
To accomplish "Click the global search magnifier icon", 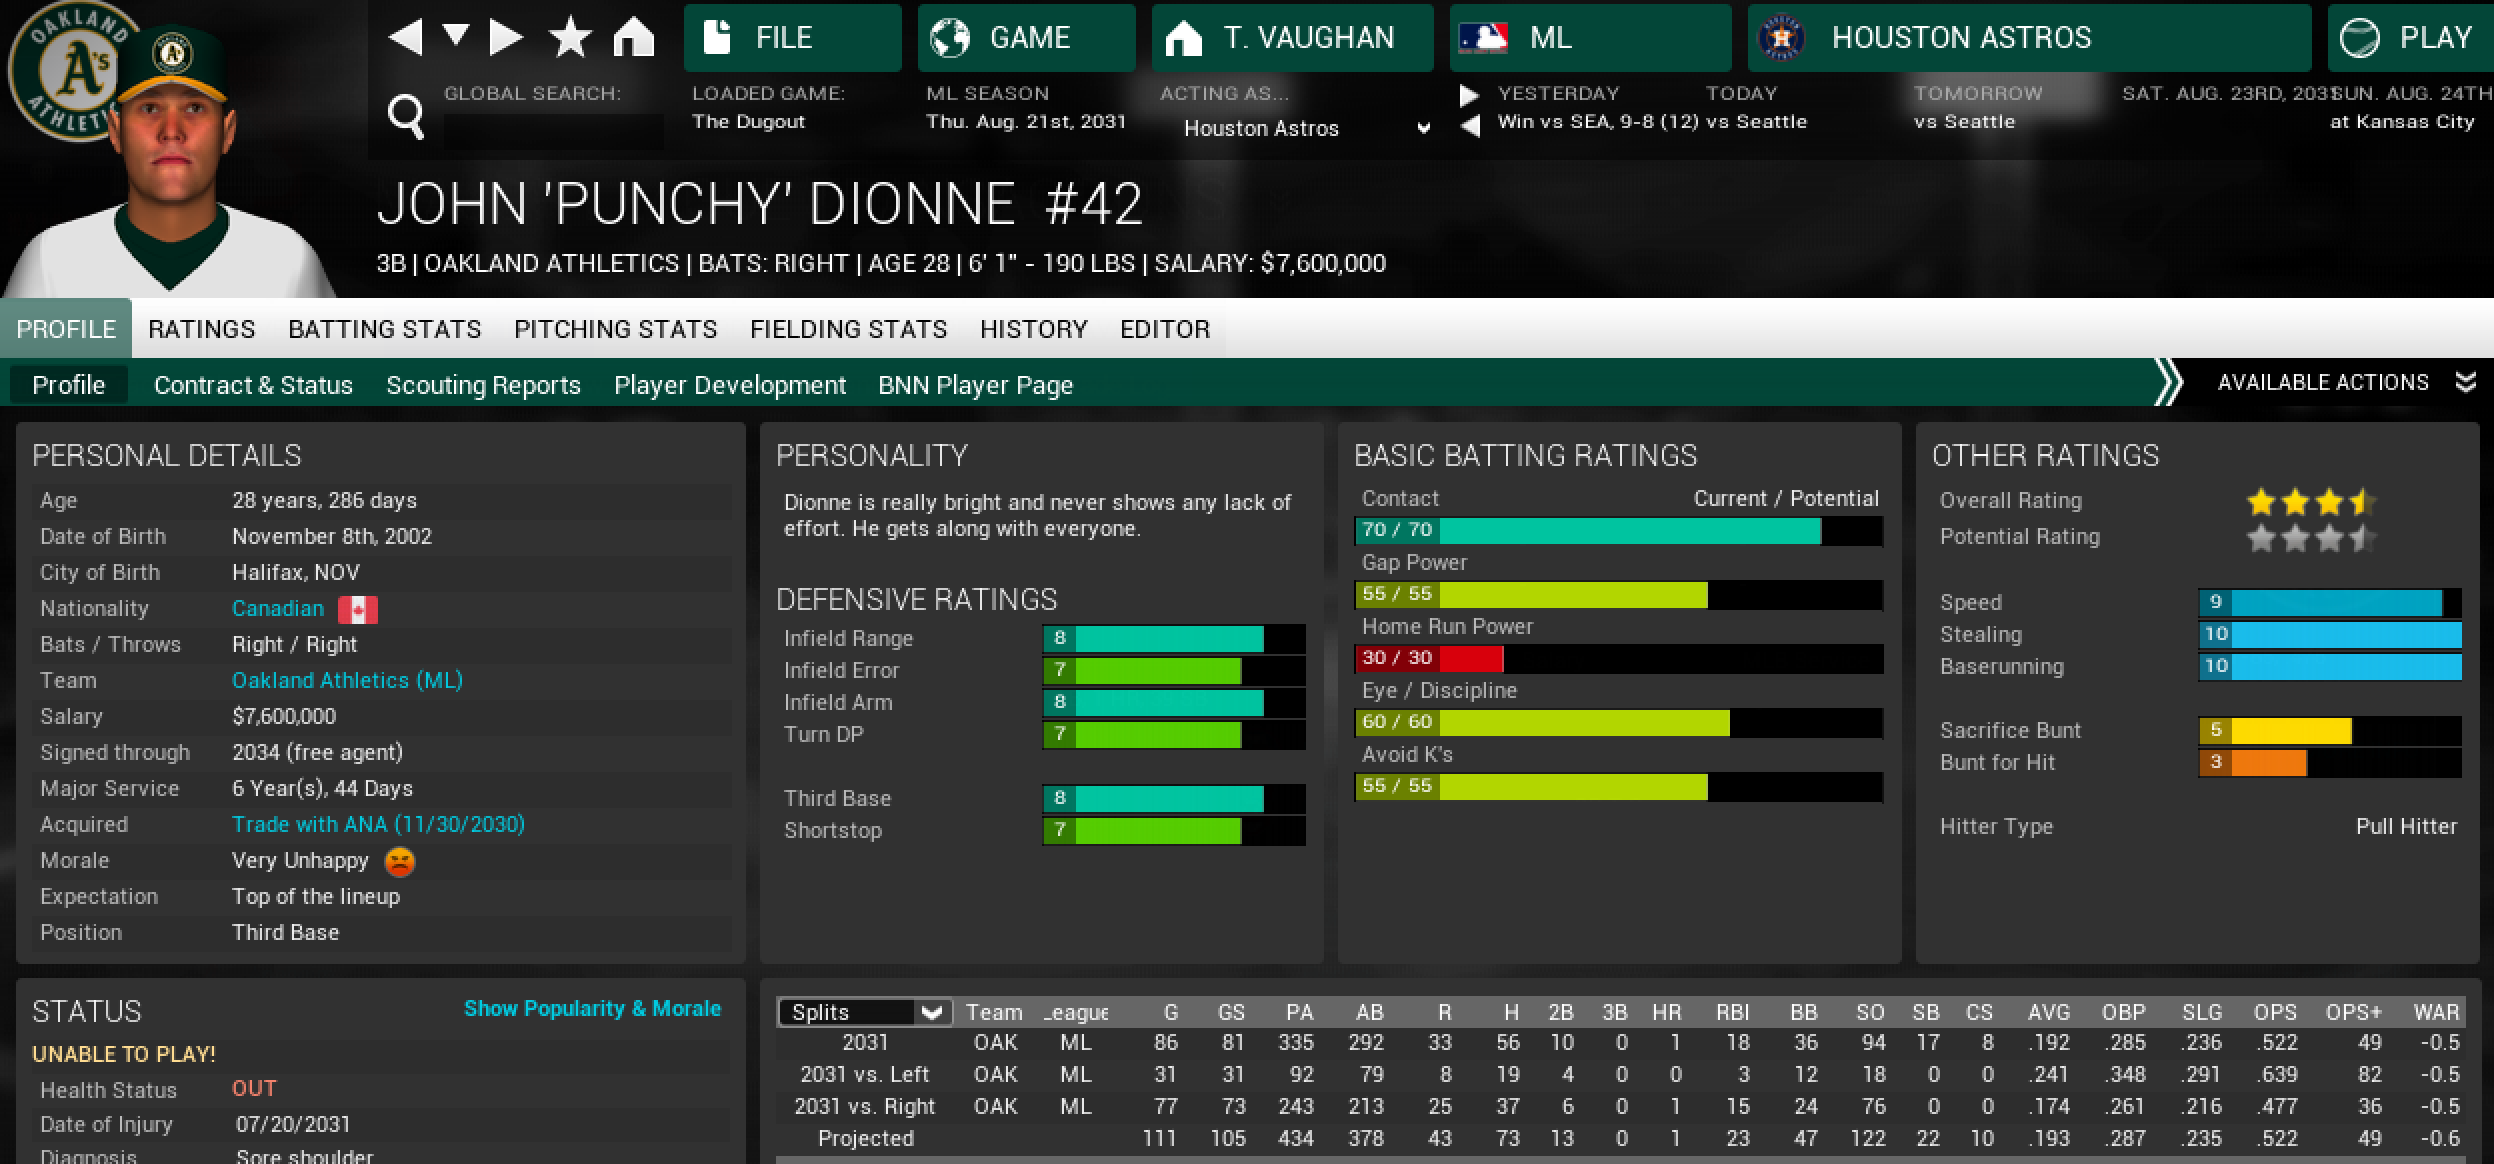I will 405,117.
